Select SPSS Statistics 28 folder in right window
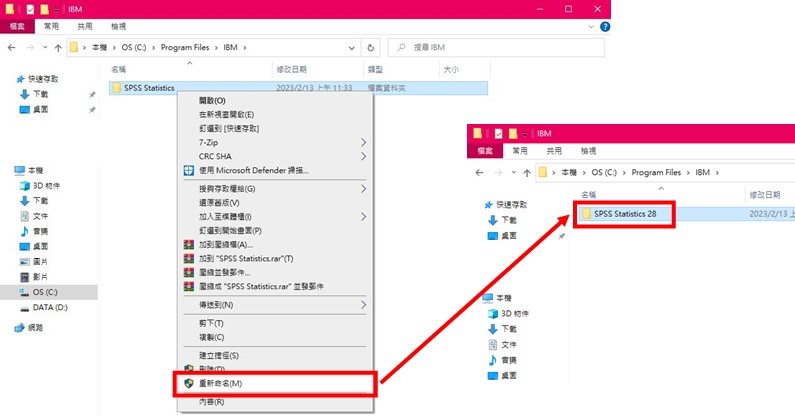This screenshot has height=417, width=795. 625,214
